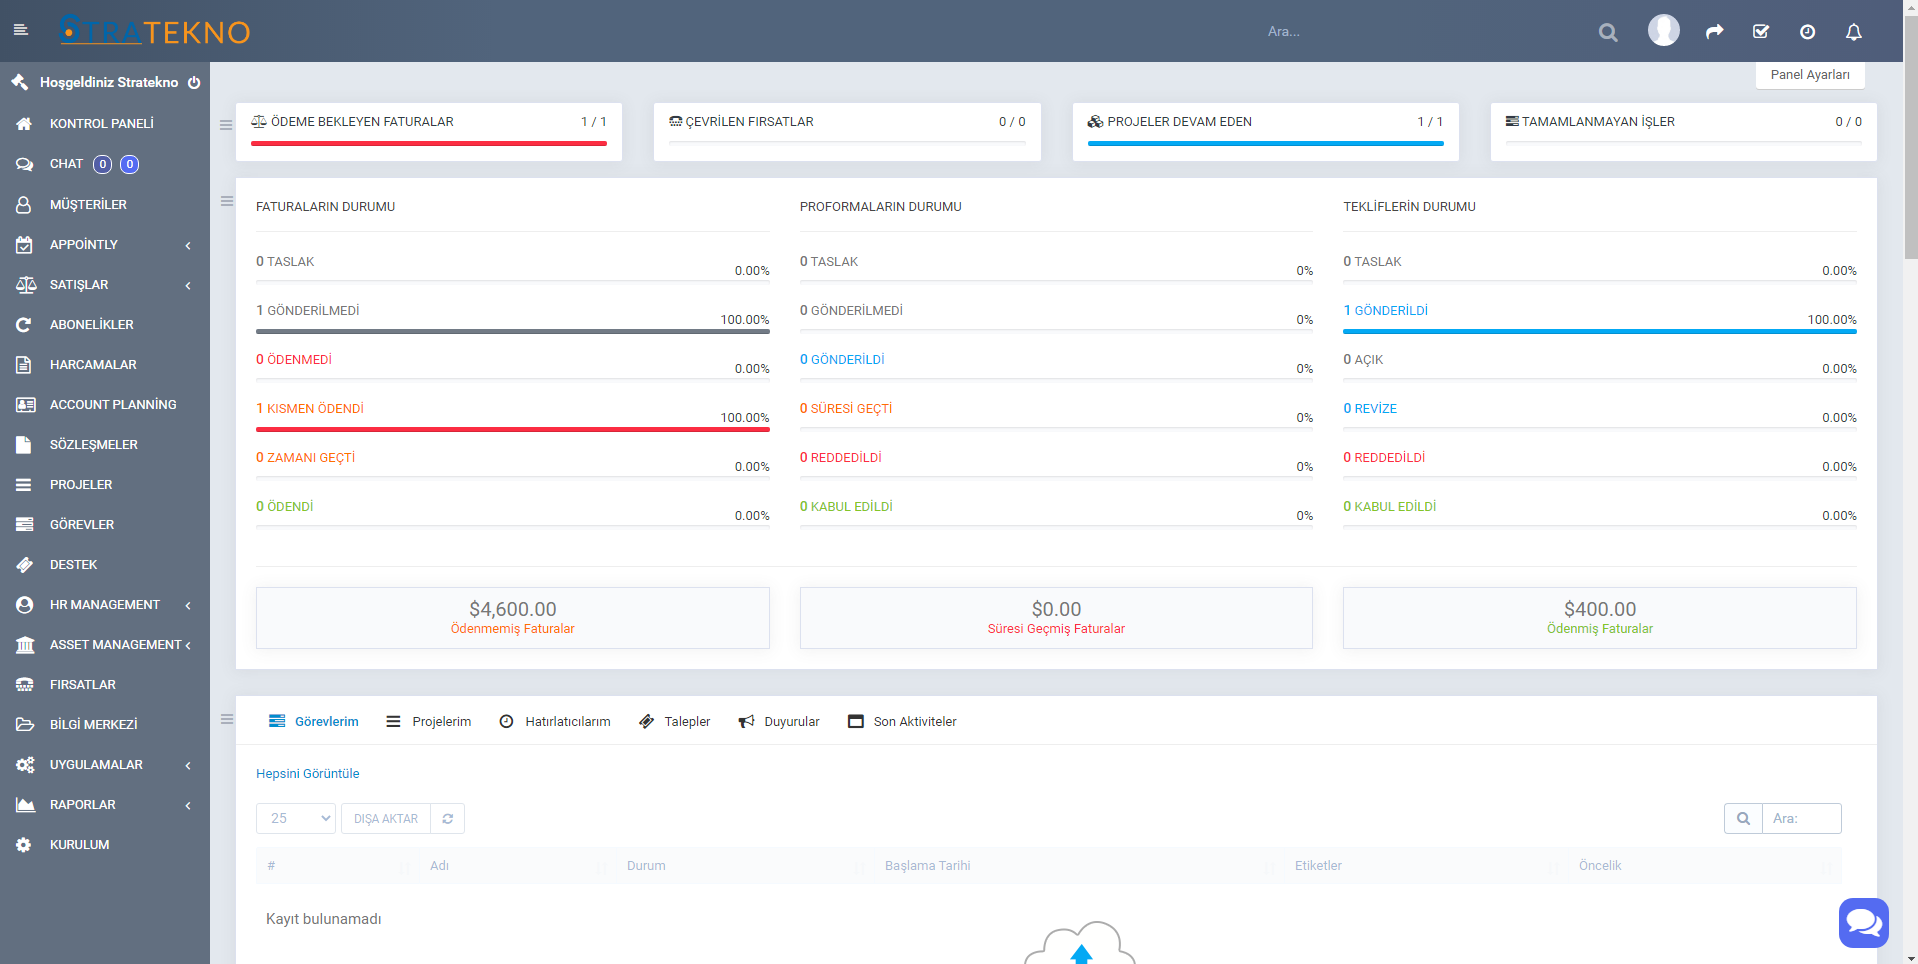Click the home icon for Kontrol Paneli
This screenshot has height=964, width=1918.
(x=25, y=124)
